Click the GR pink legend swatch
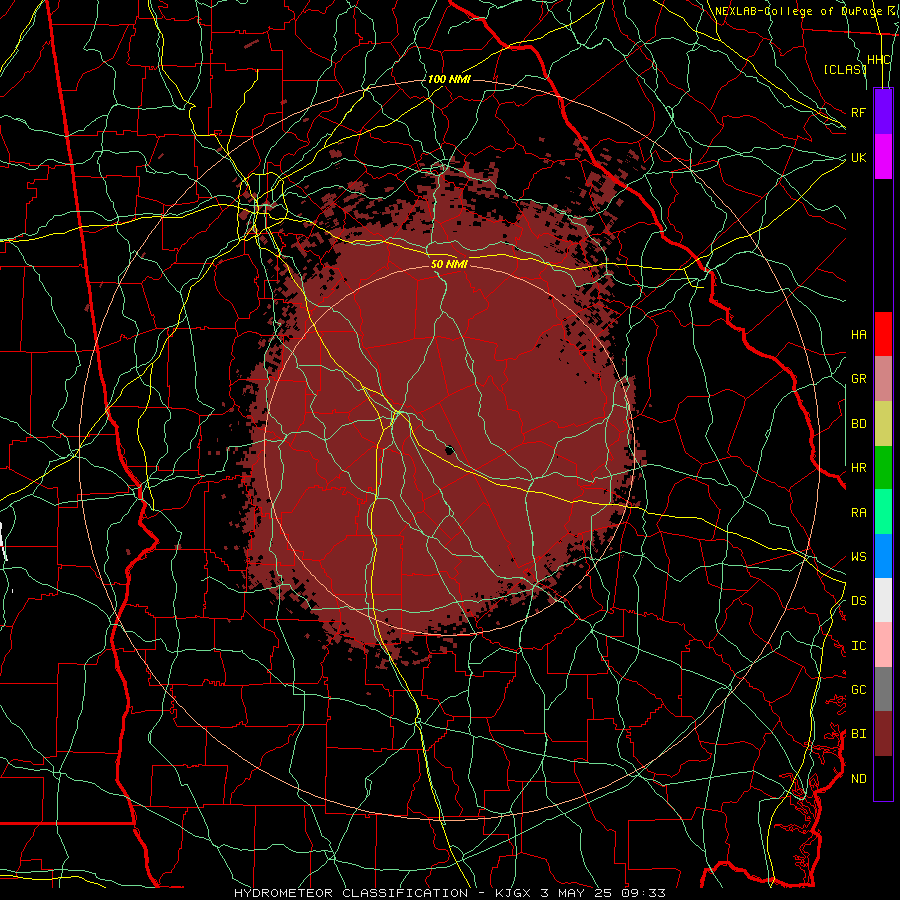The width and height of the screenshot is (900, 900). click(x=883, y=379)
